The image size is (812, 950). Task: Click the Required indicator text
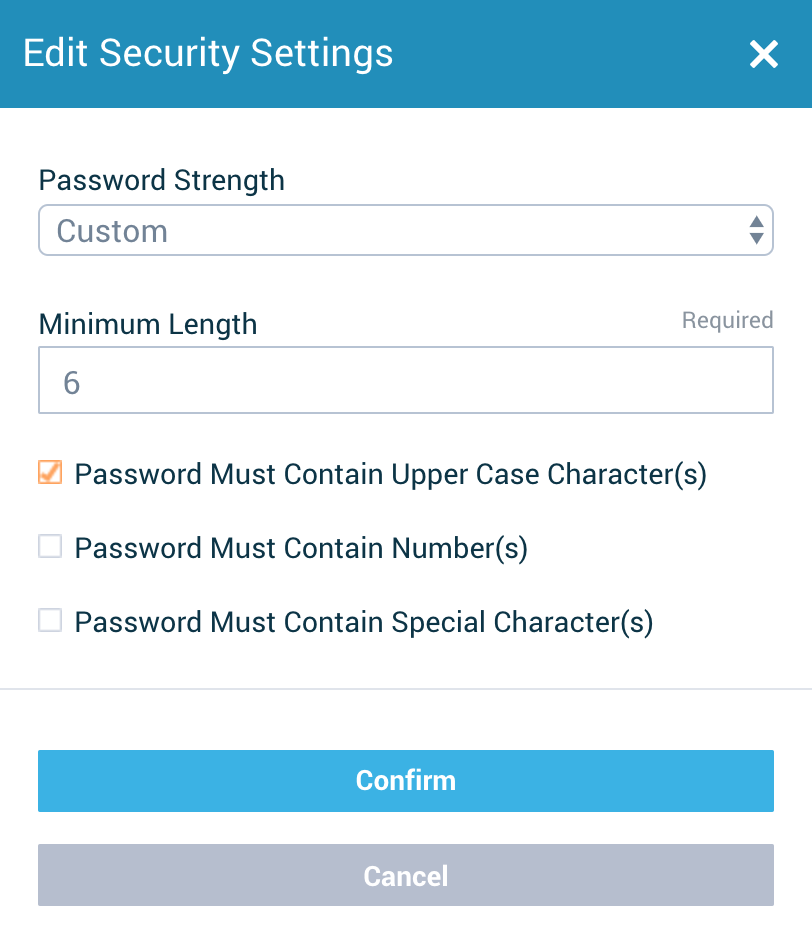click(x=727, y=320)
